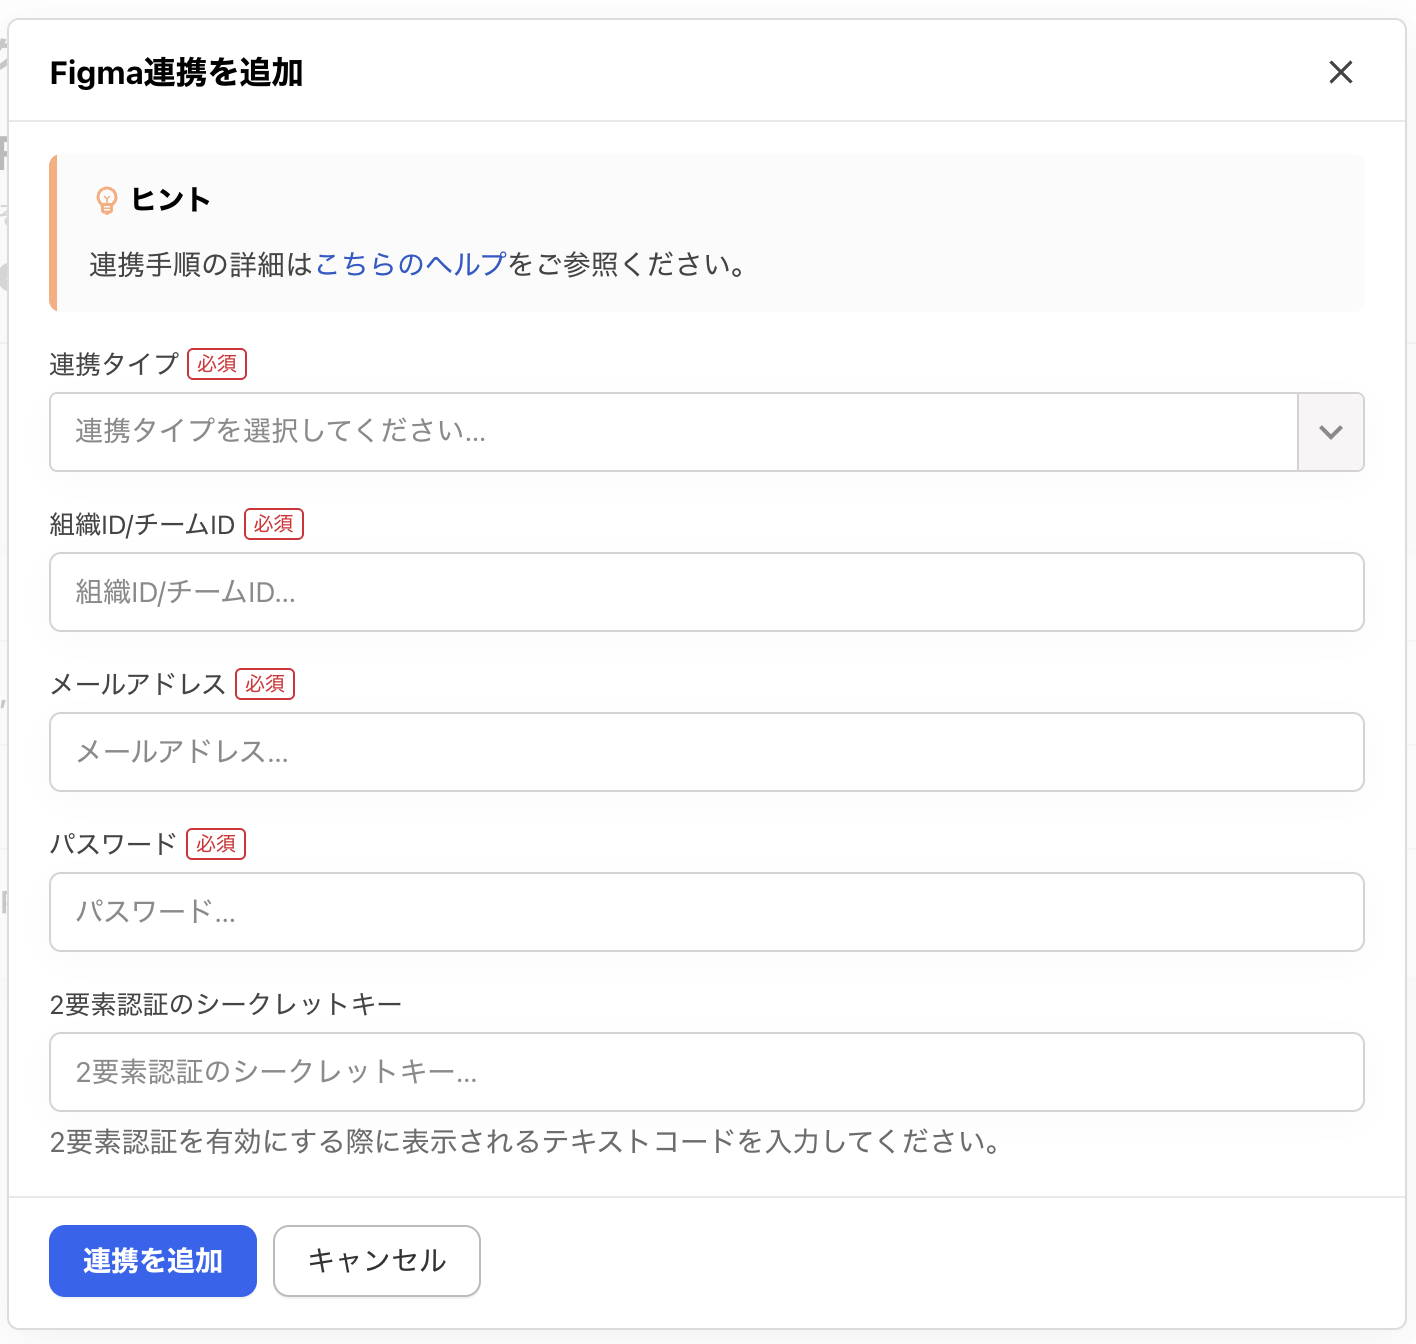Click the 必須 badge beside 組織ID/チームID label
1416x1344 pixels.
(274, 524)
